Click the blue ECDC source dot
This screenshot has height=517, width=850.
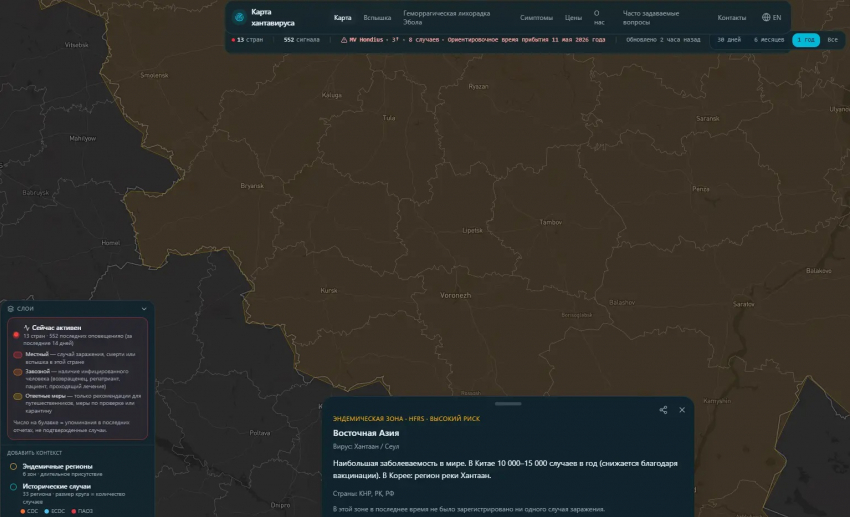coord(47,511)
